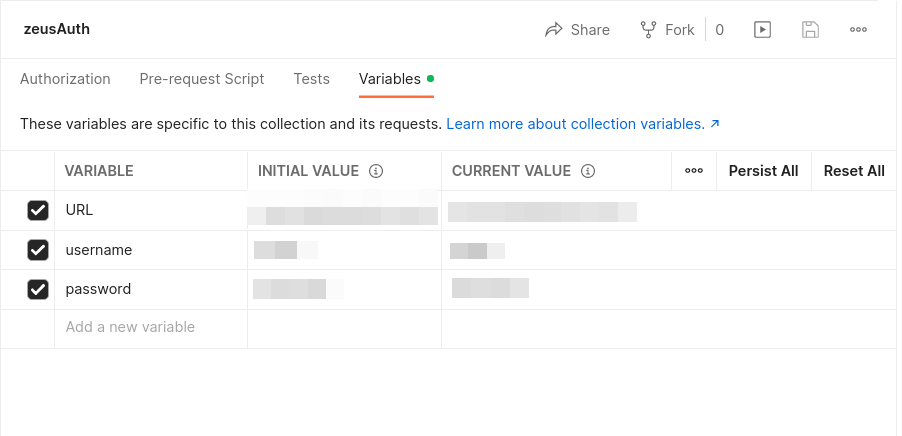The width and height of the screenshot is (902, 436).
Task: Open Learn more about collection variables link
Action: tap(582, 124)
